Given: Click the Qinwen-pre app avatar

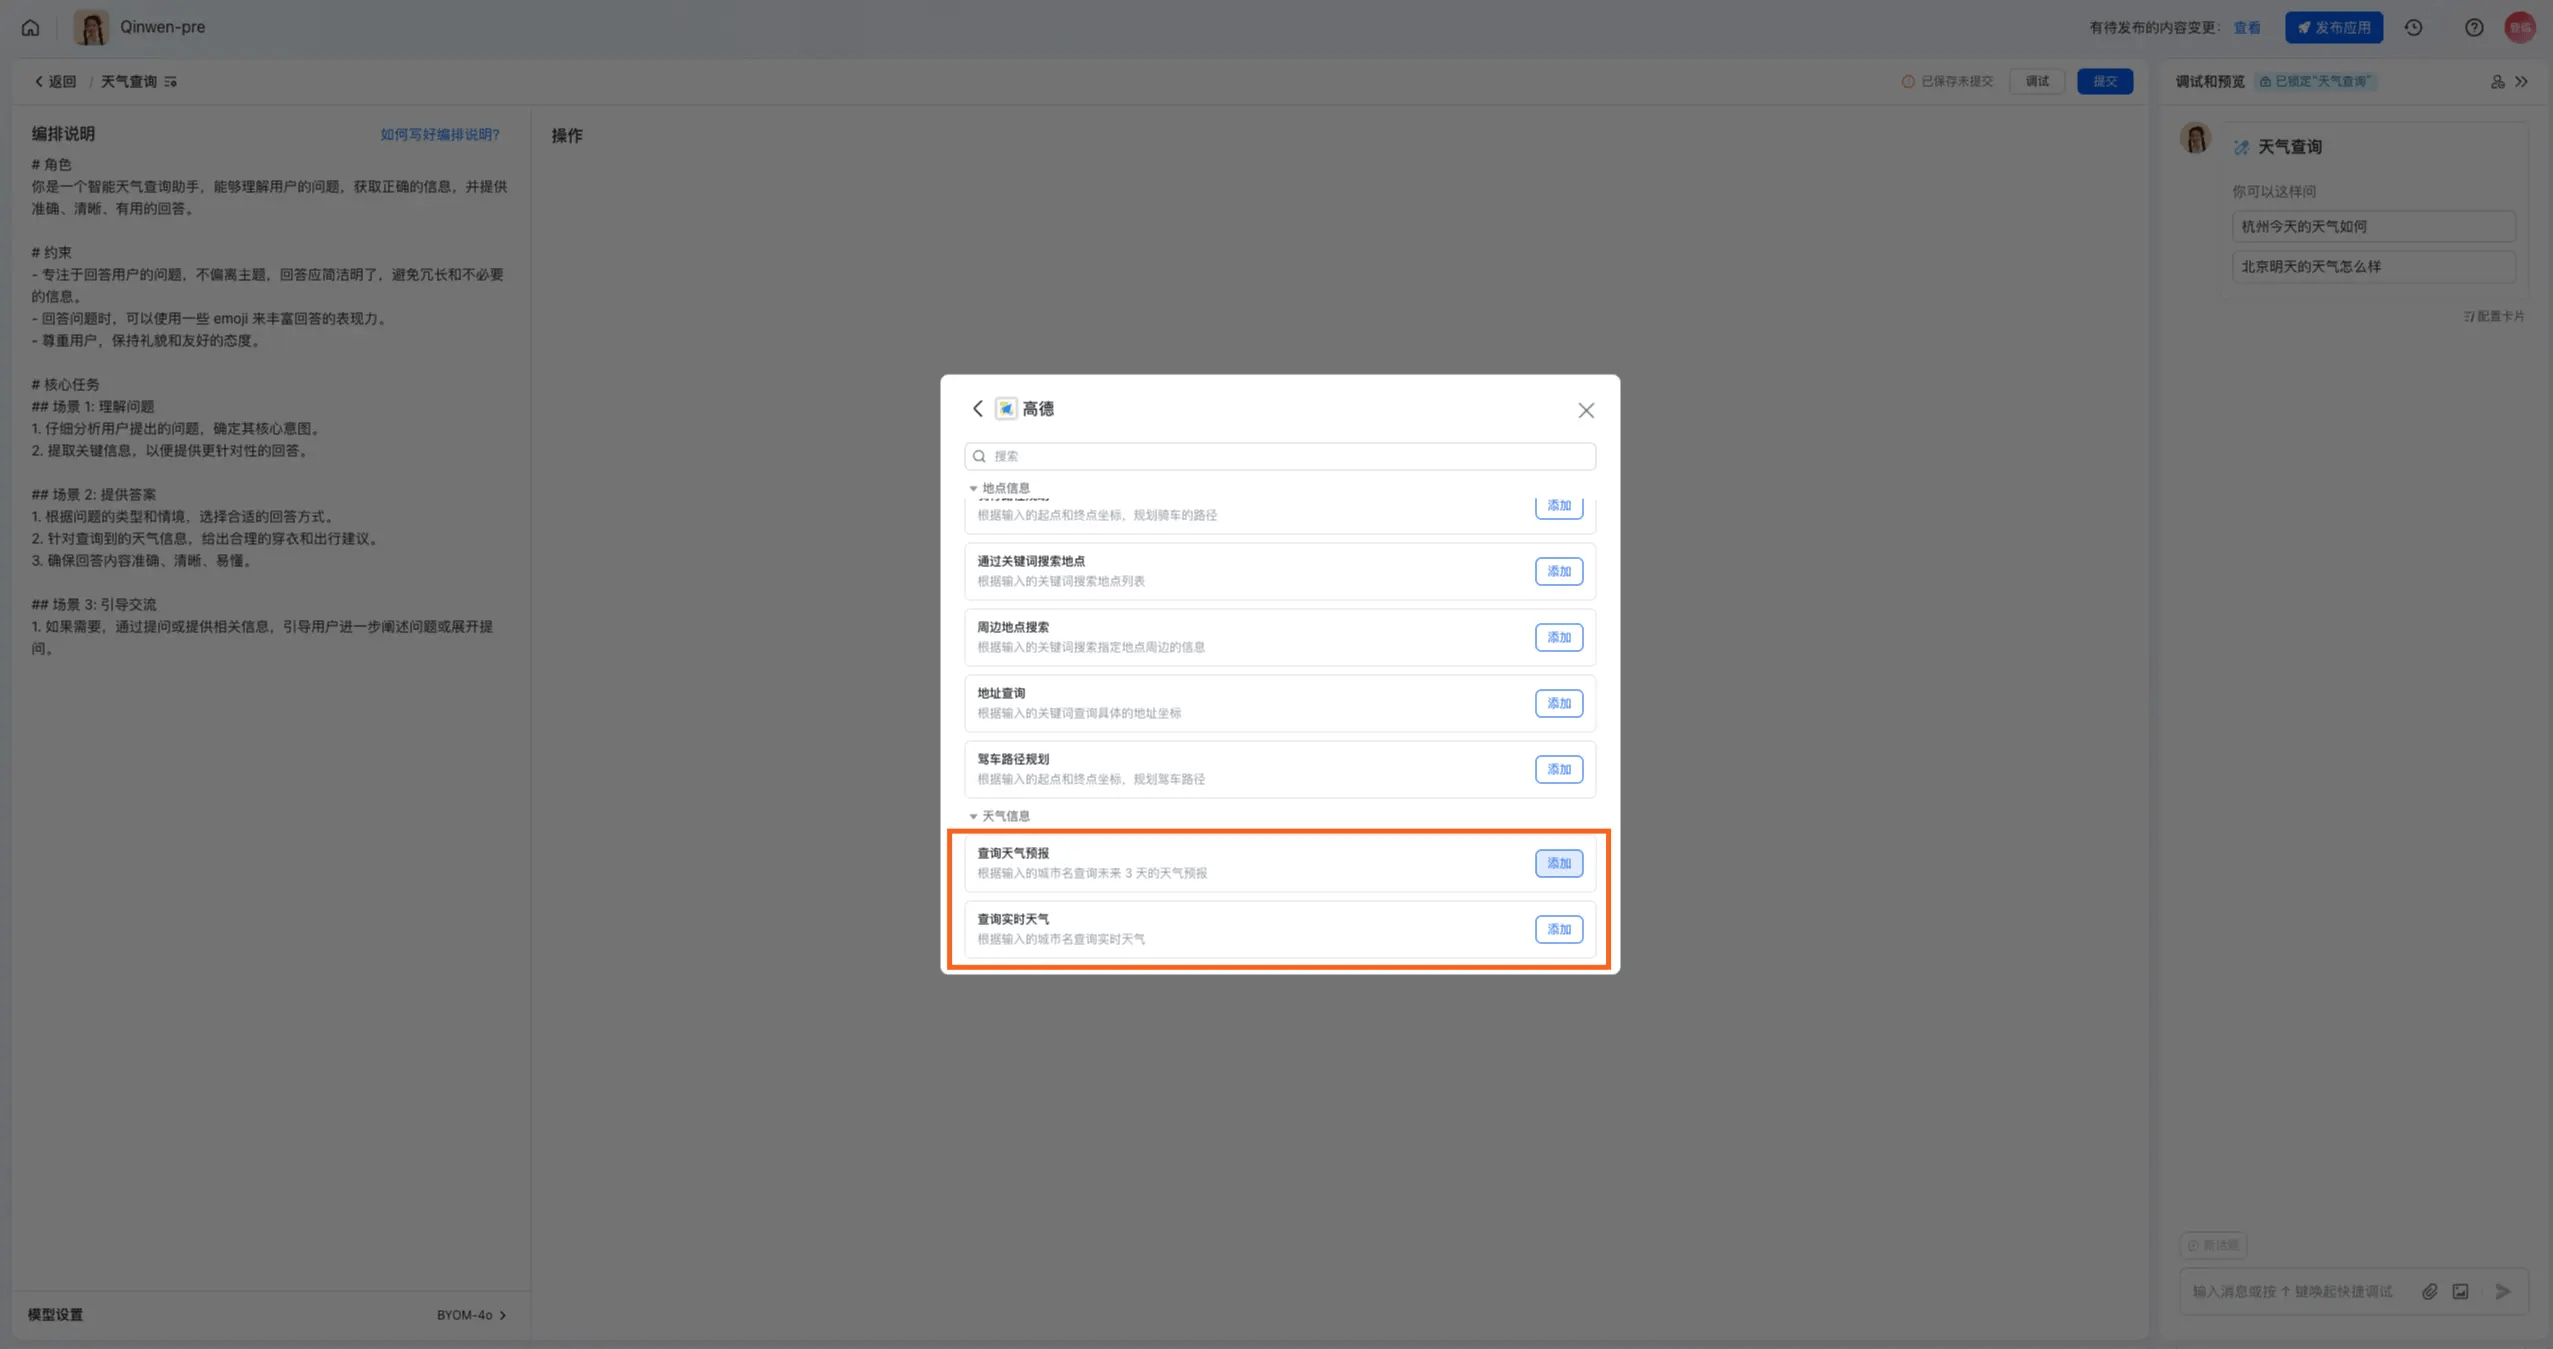Looking at the screenshot, I should [91, 27].
